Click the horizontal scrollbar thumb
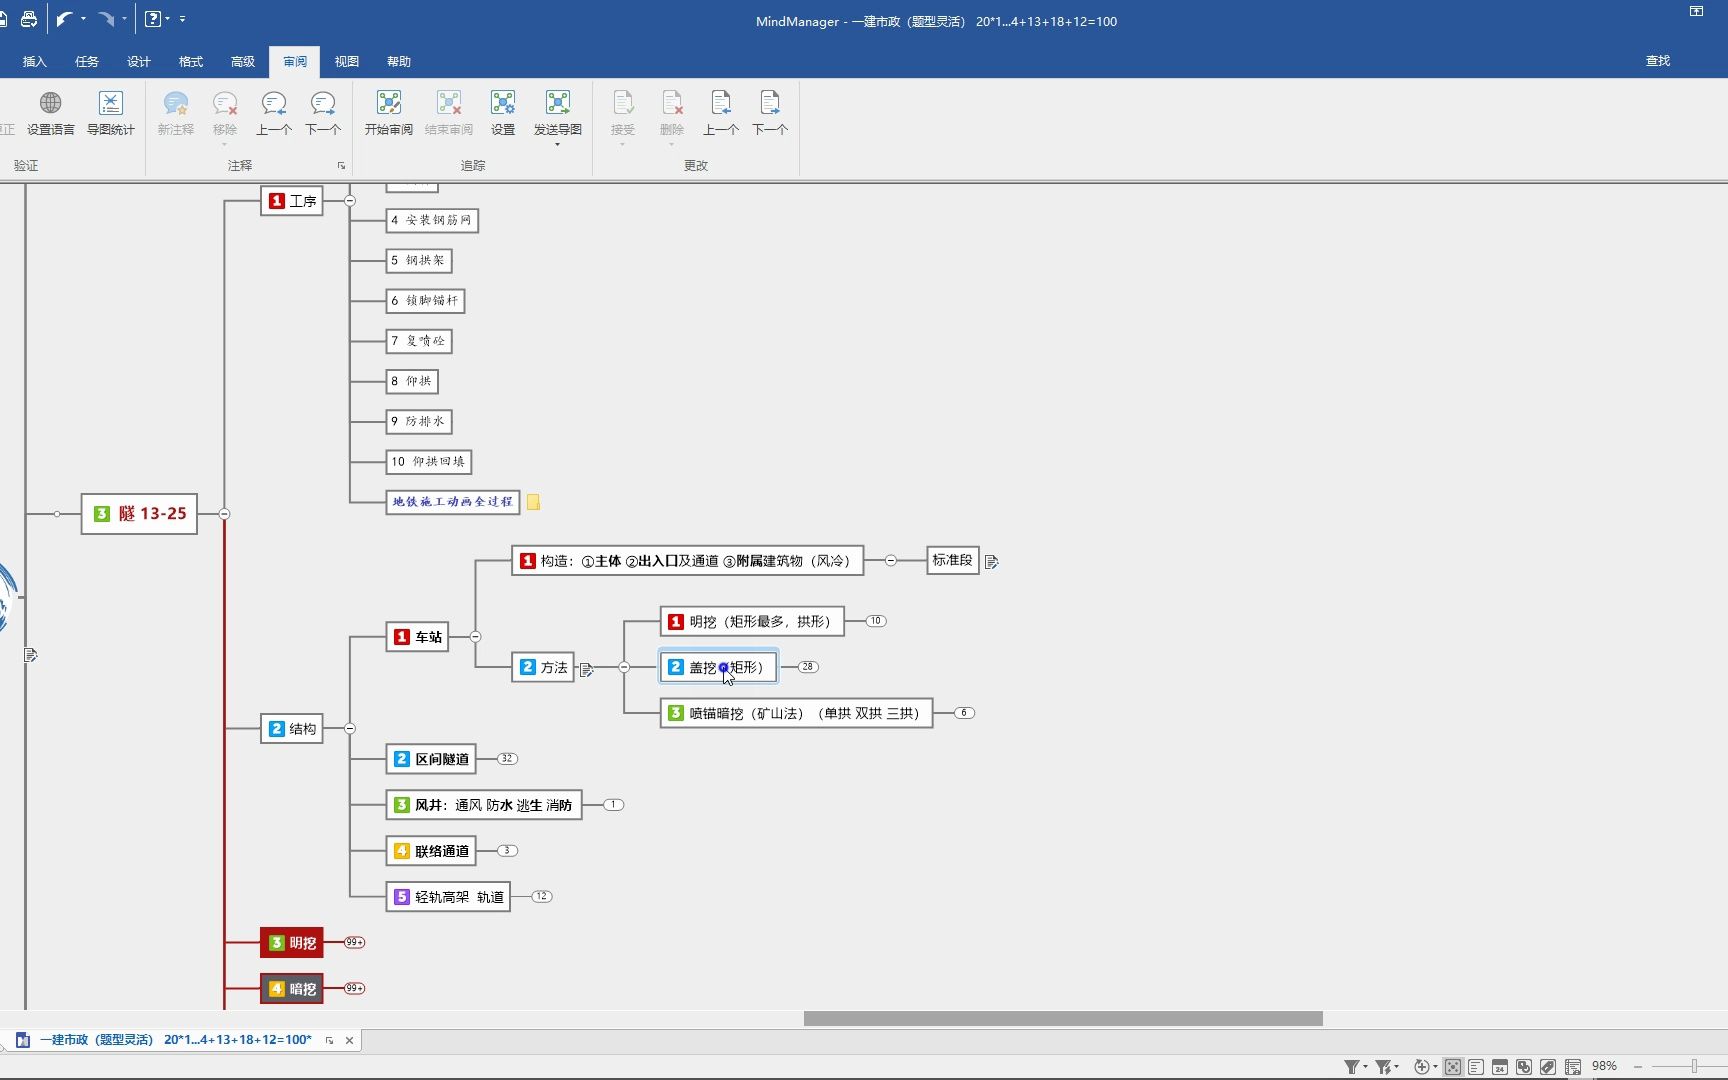 [1063, 1018]
